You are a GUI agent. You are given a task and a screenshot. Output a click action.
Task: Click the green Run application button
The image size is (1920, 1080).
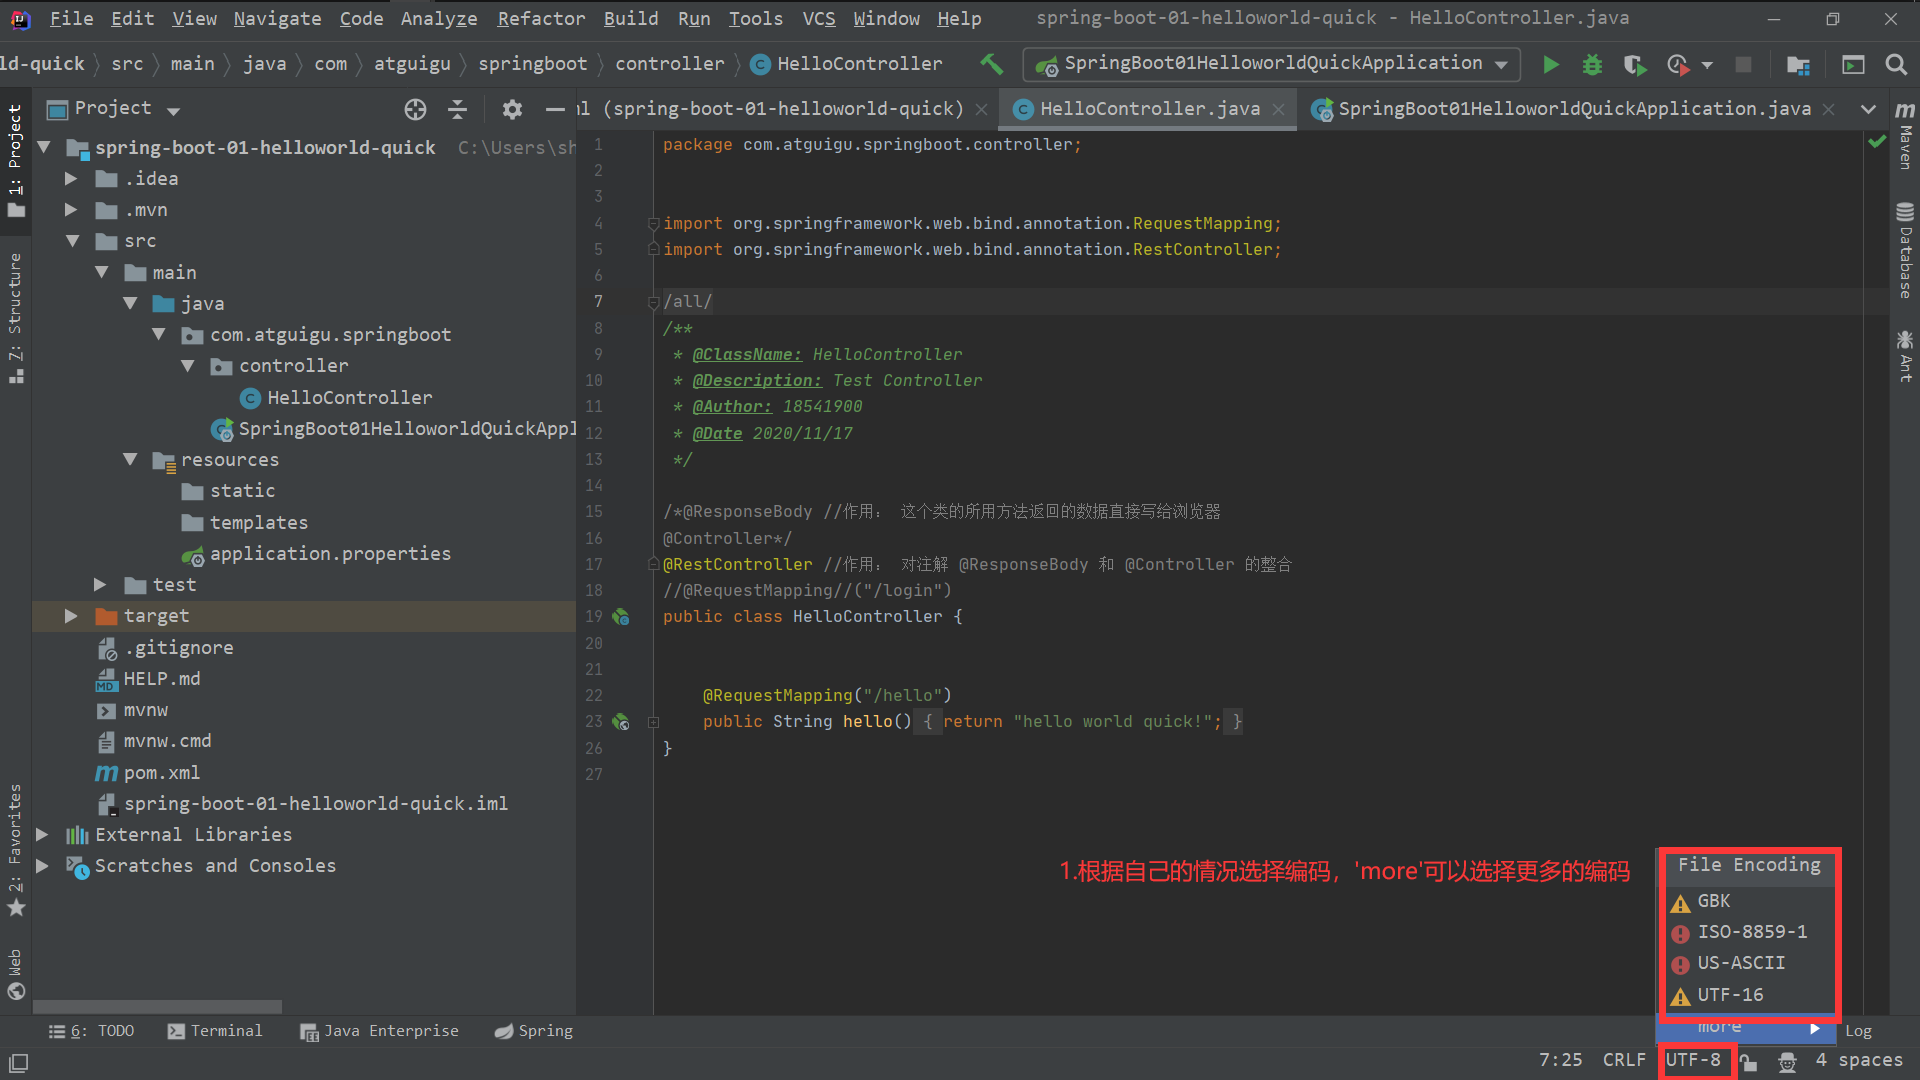click(x=1550, y=65)
